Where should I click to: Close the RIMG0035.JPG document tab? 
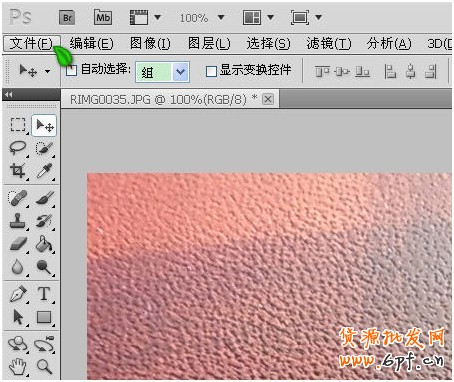pyautogui.click(x=268, y=99)
